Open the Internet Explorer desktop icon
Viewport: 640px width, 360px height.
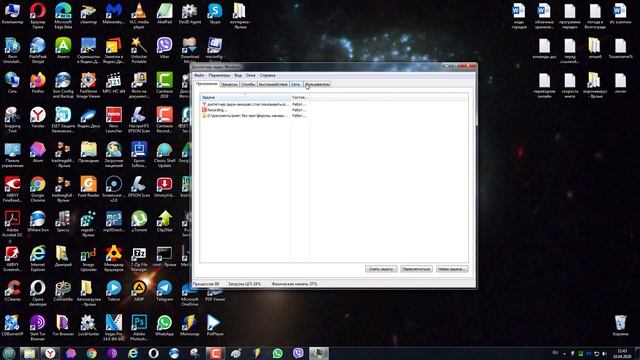38,258
